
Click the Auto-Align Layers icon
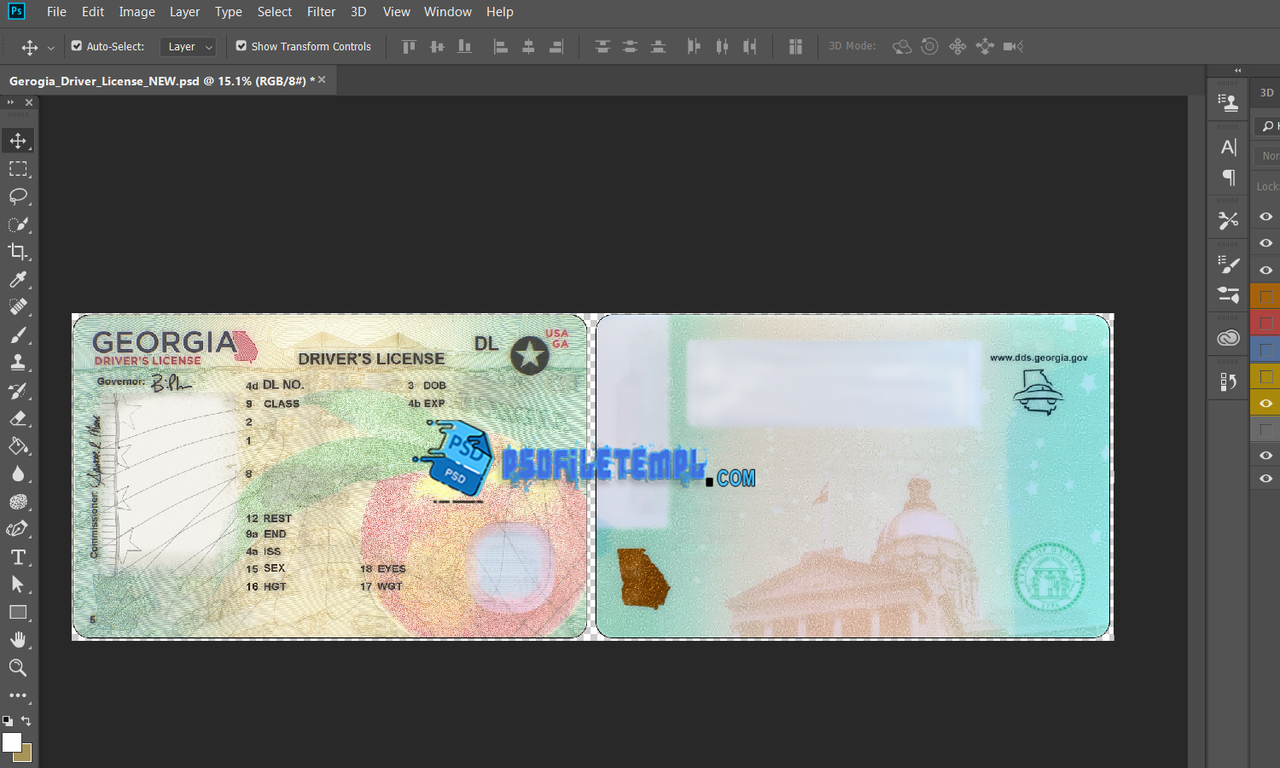click(796, 46)
